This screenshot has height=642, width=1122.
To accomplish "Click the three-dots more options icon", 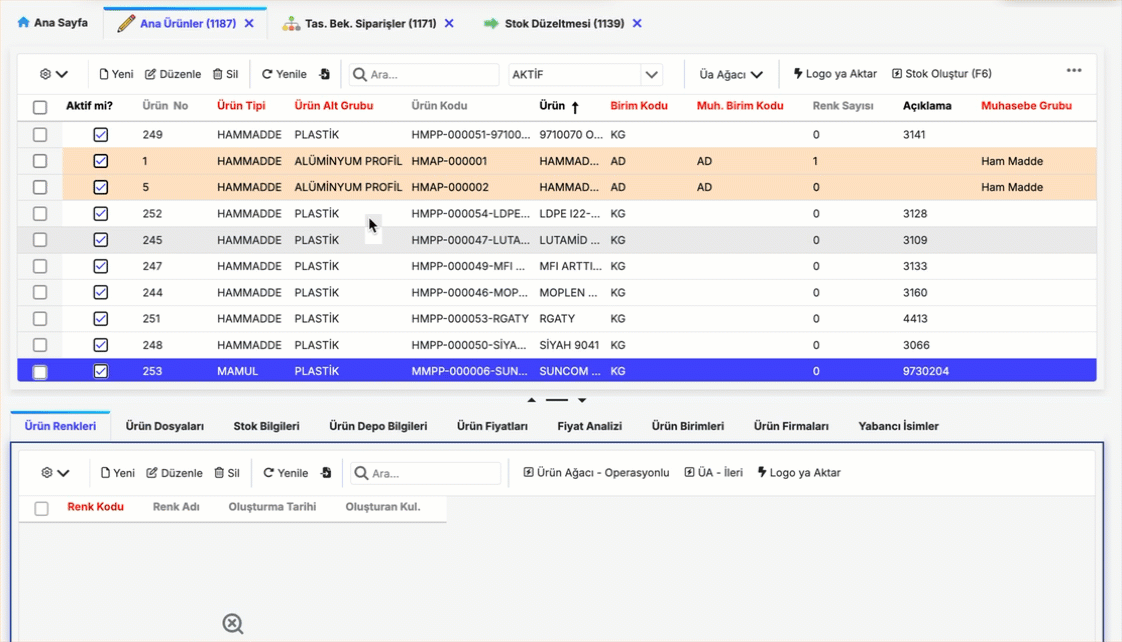I will [1074, 71].
